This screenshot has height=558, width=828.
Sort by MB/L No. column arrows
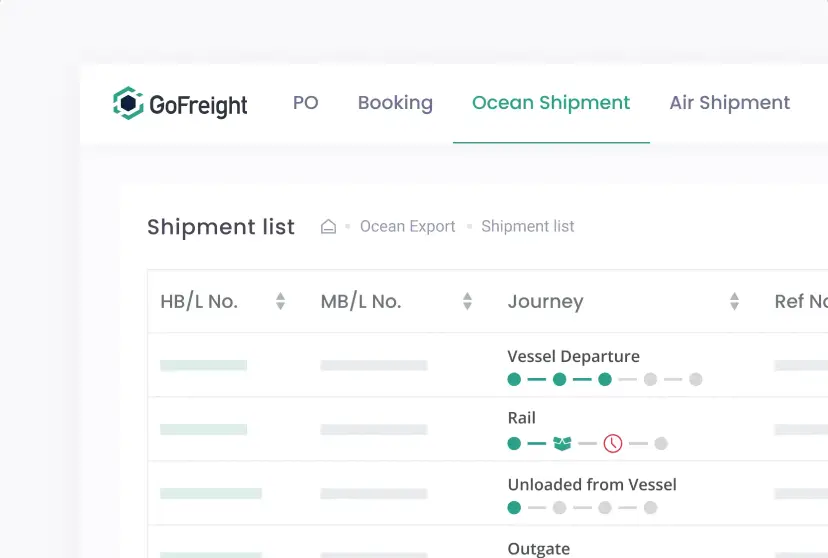click(467, 301)
